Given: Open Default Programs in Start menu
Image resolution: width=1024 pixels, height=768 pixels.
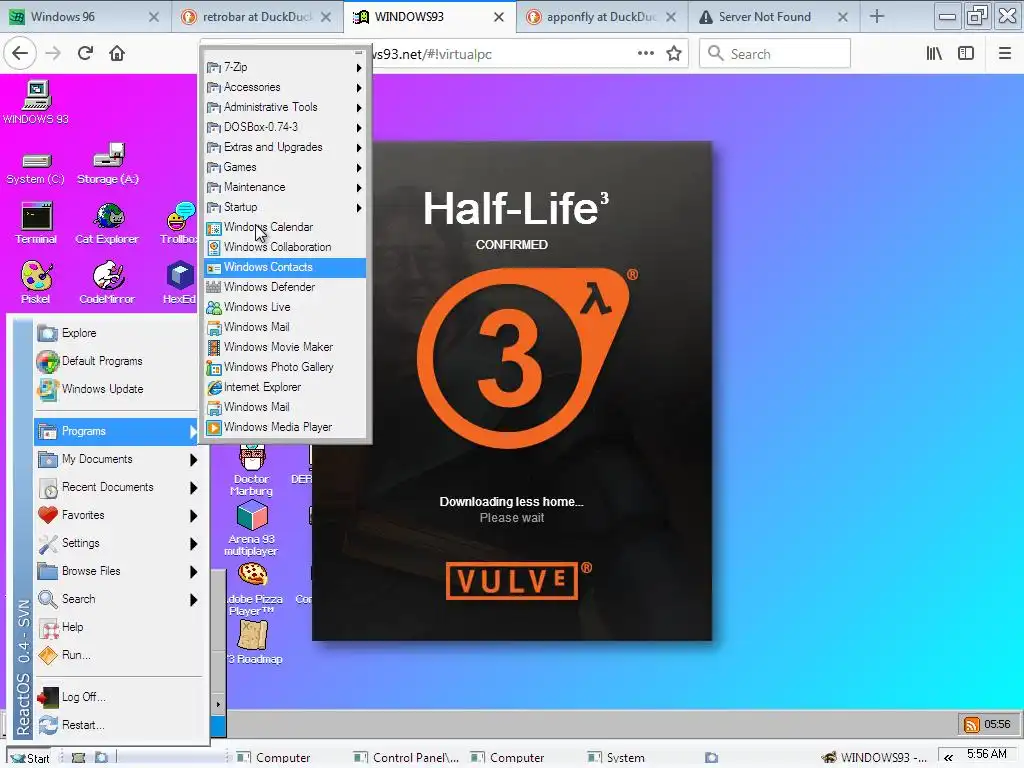Looking at the screenshot, I should (x=116, y=361).
